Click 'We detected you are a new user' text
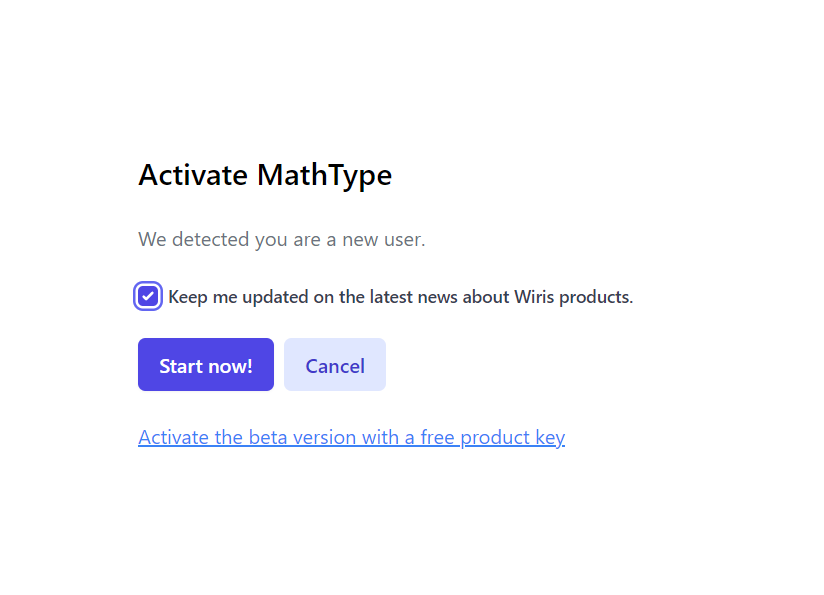The width and height of the screenshot is (824, 595). [x=282, y=240]
